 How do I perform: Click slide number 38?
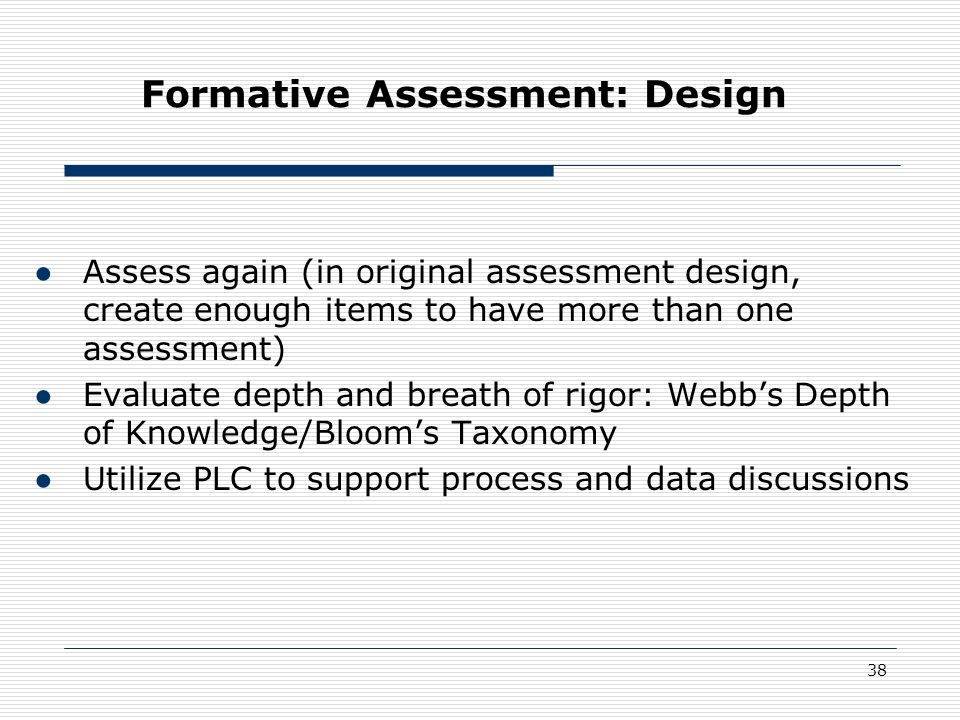click(x=877, y=670)
